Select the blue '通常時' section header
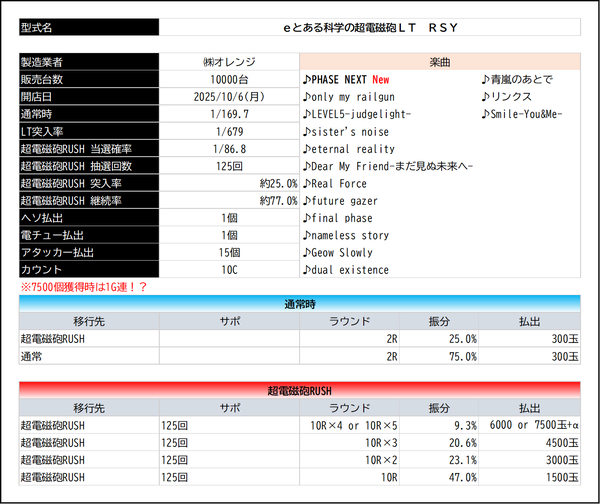600x504 pixels. pos(300,304)
